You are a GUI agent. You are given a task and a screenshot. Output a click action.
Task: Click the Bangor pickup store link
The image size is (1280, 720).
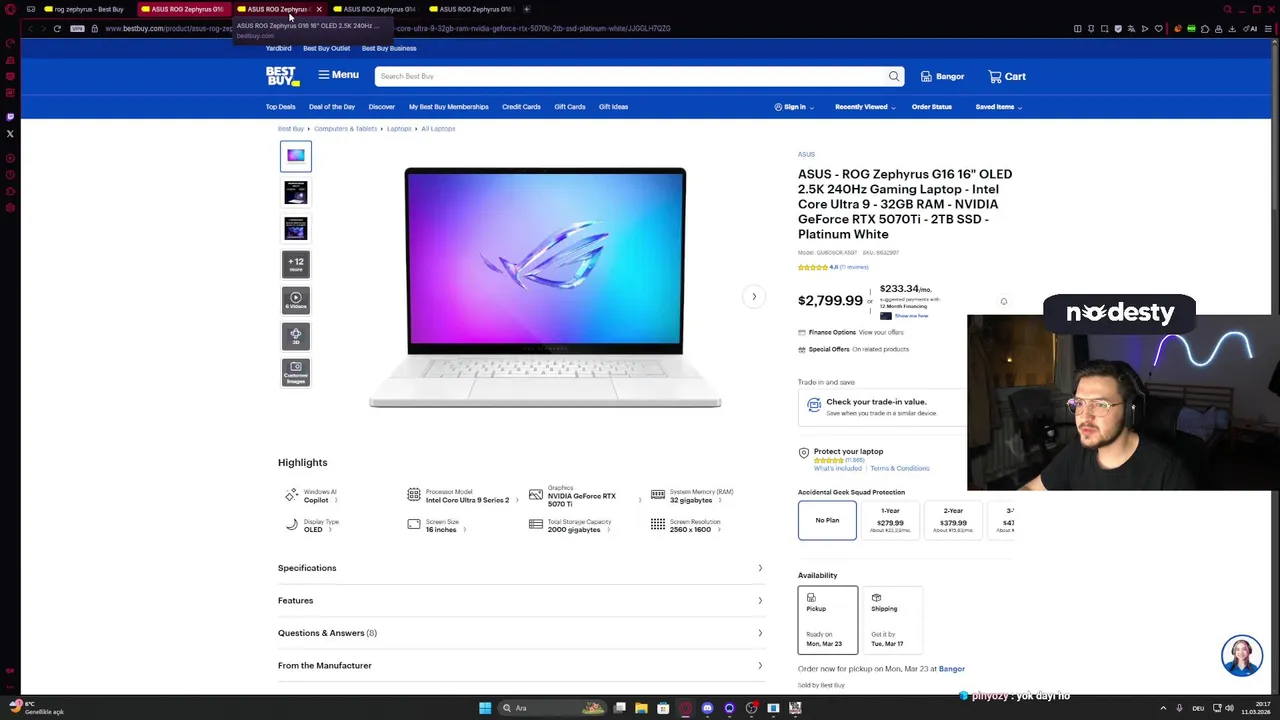click(951, 669)
